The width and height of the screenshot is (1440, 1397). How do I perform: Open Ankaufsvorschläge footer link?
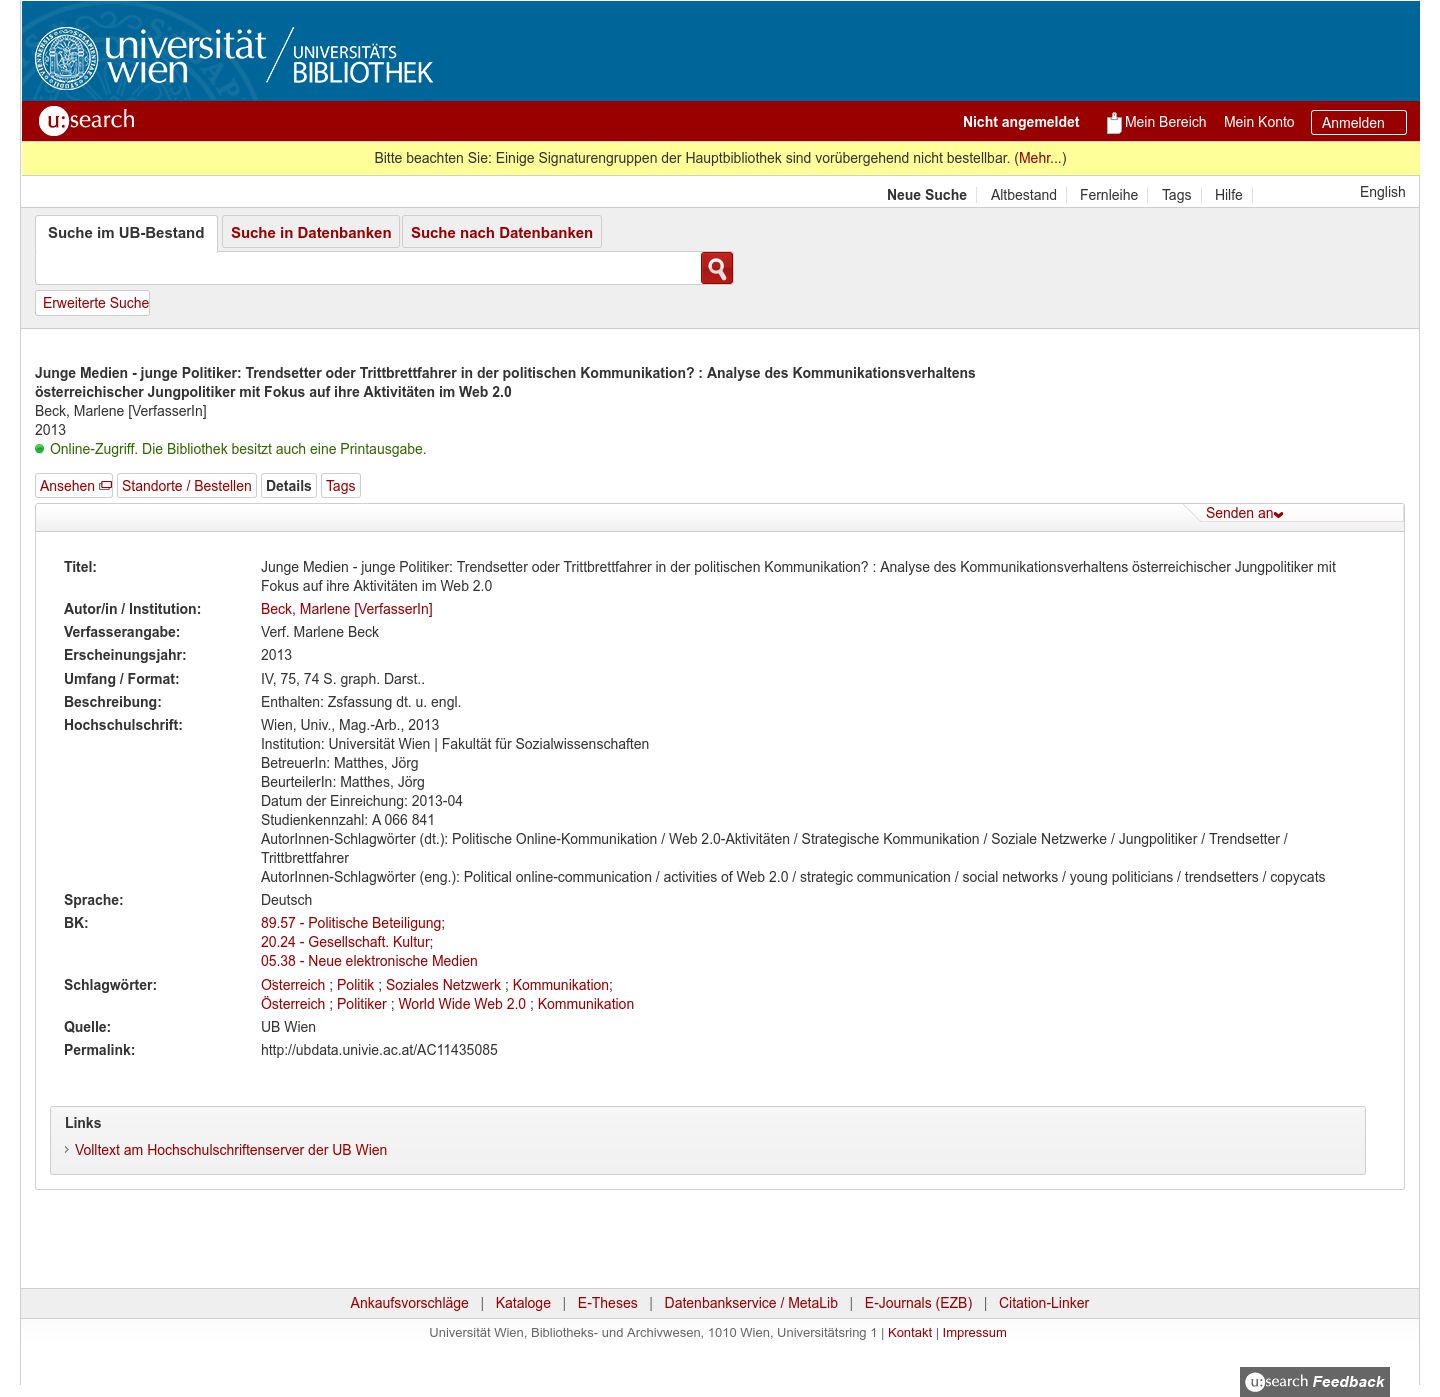pyautogui.click(x=409, y=1303)
